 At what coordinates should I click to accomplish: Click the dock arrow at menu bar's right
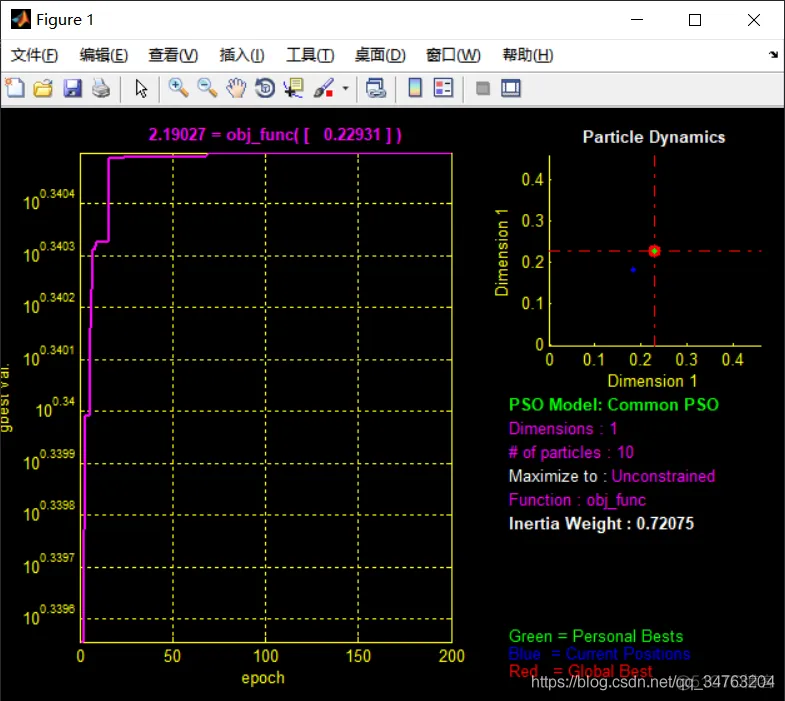[773, 55]
